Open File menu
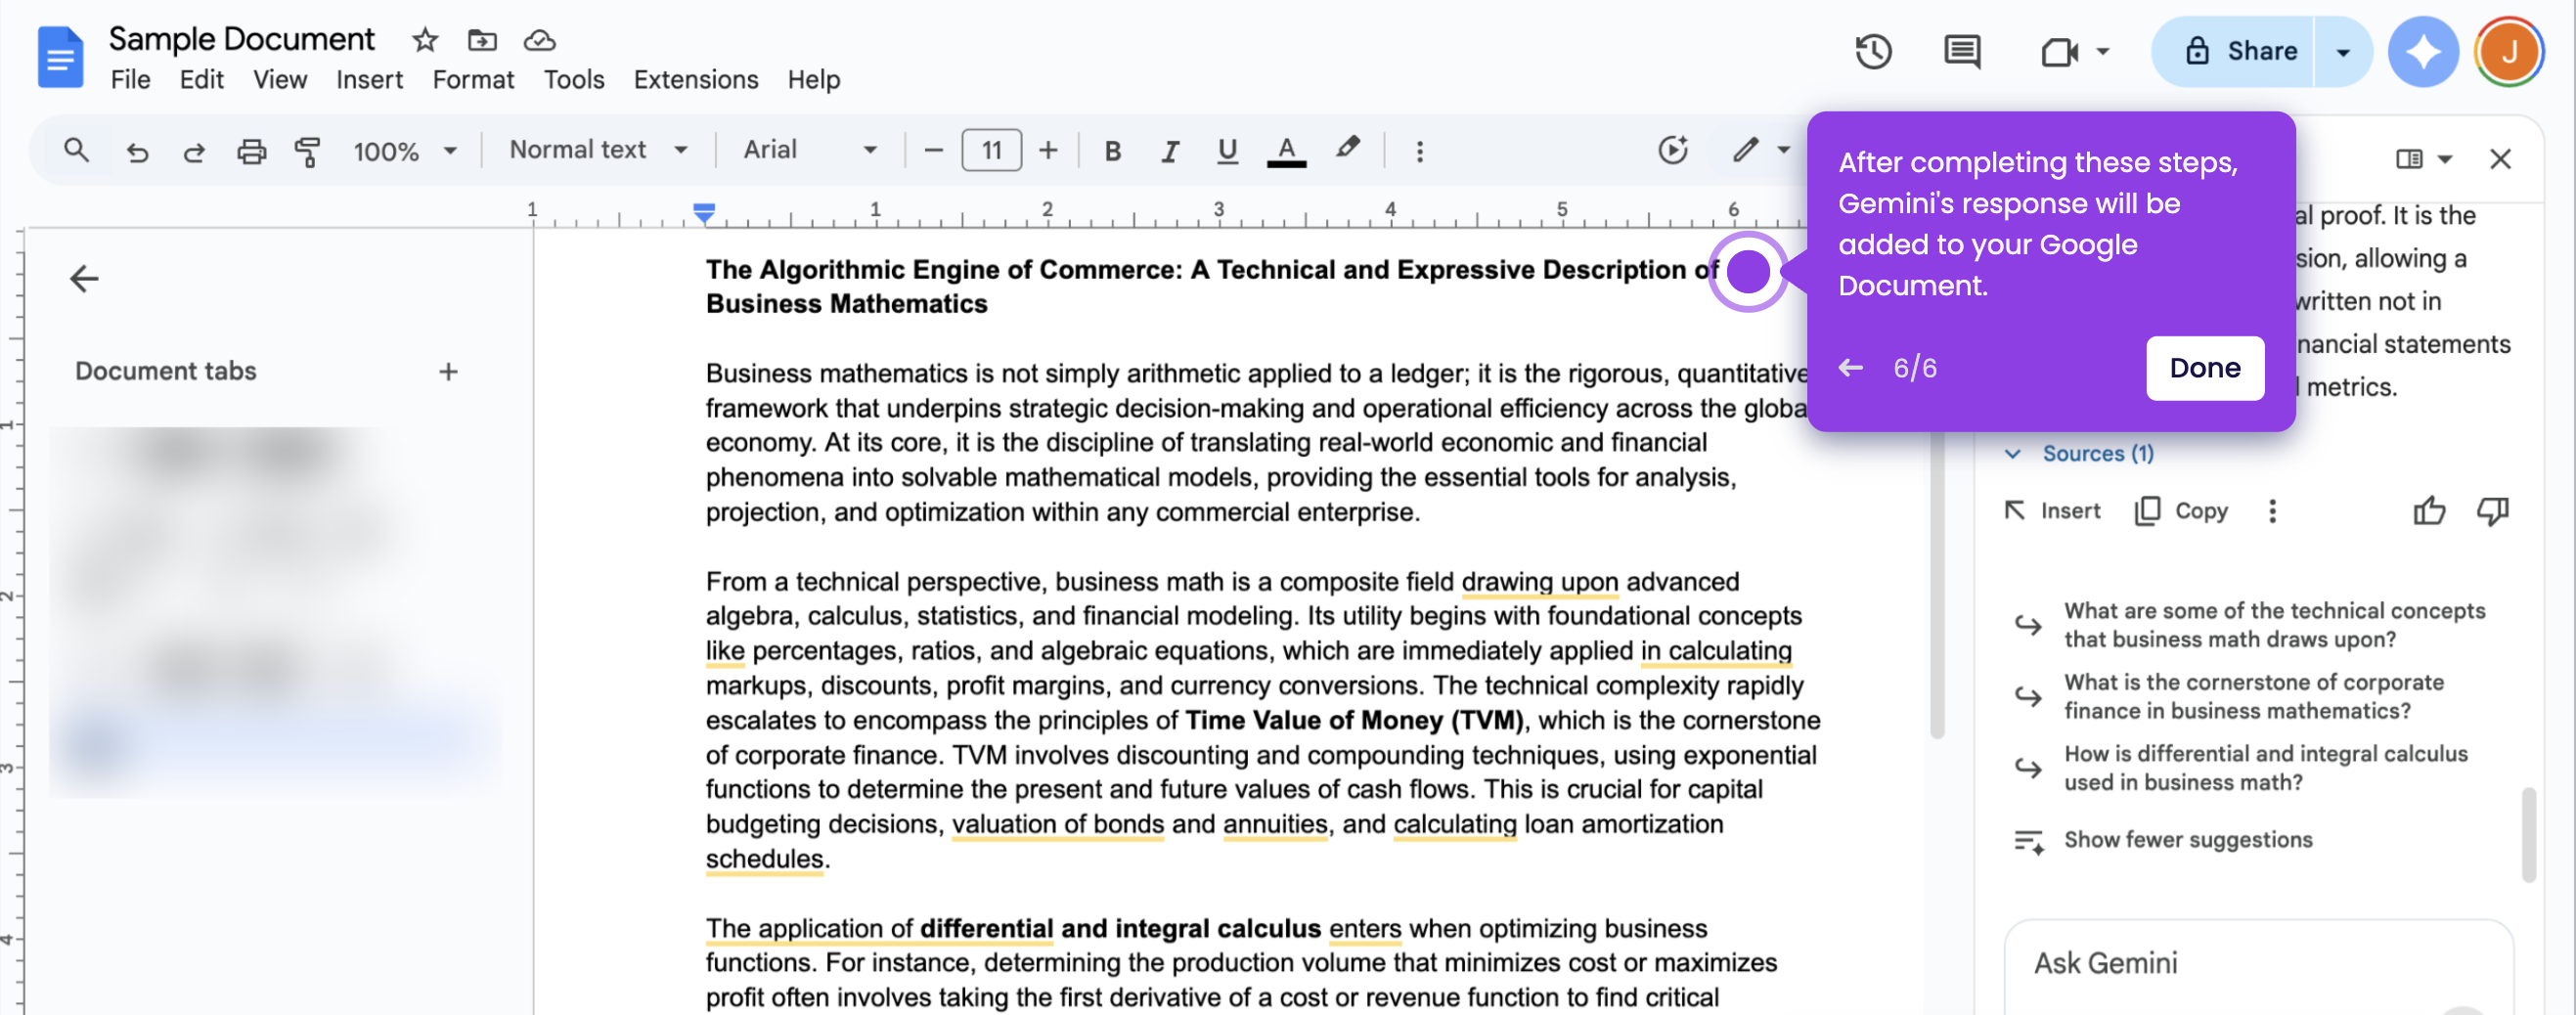This screenshot has height=1015, width=2576. [130, 79]
